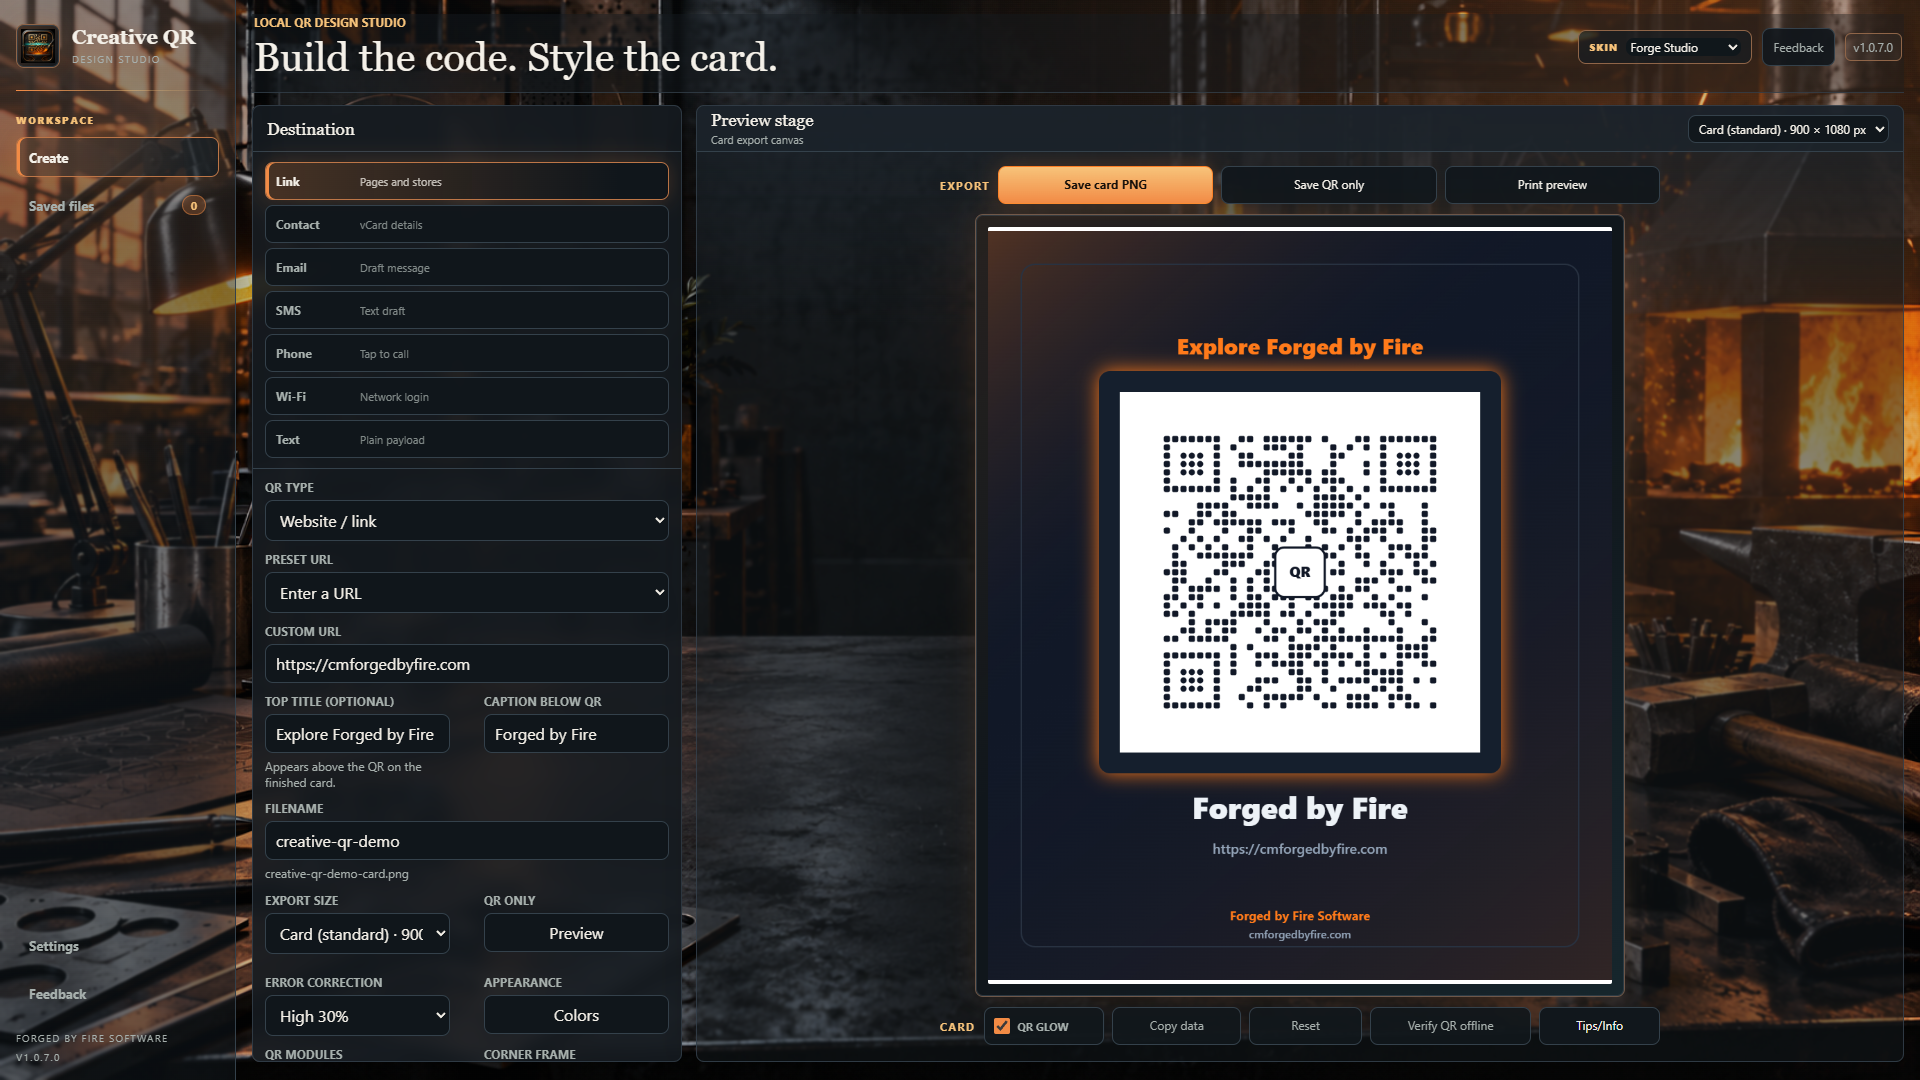
Task: Click the QR code preview image
Action: pos(1299,572)
